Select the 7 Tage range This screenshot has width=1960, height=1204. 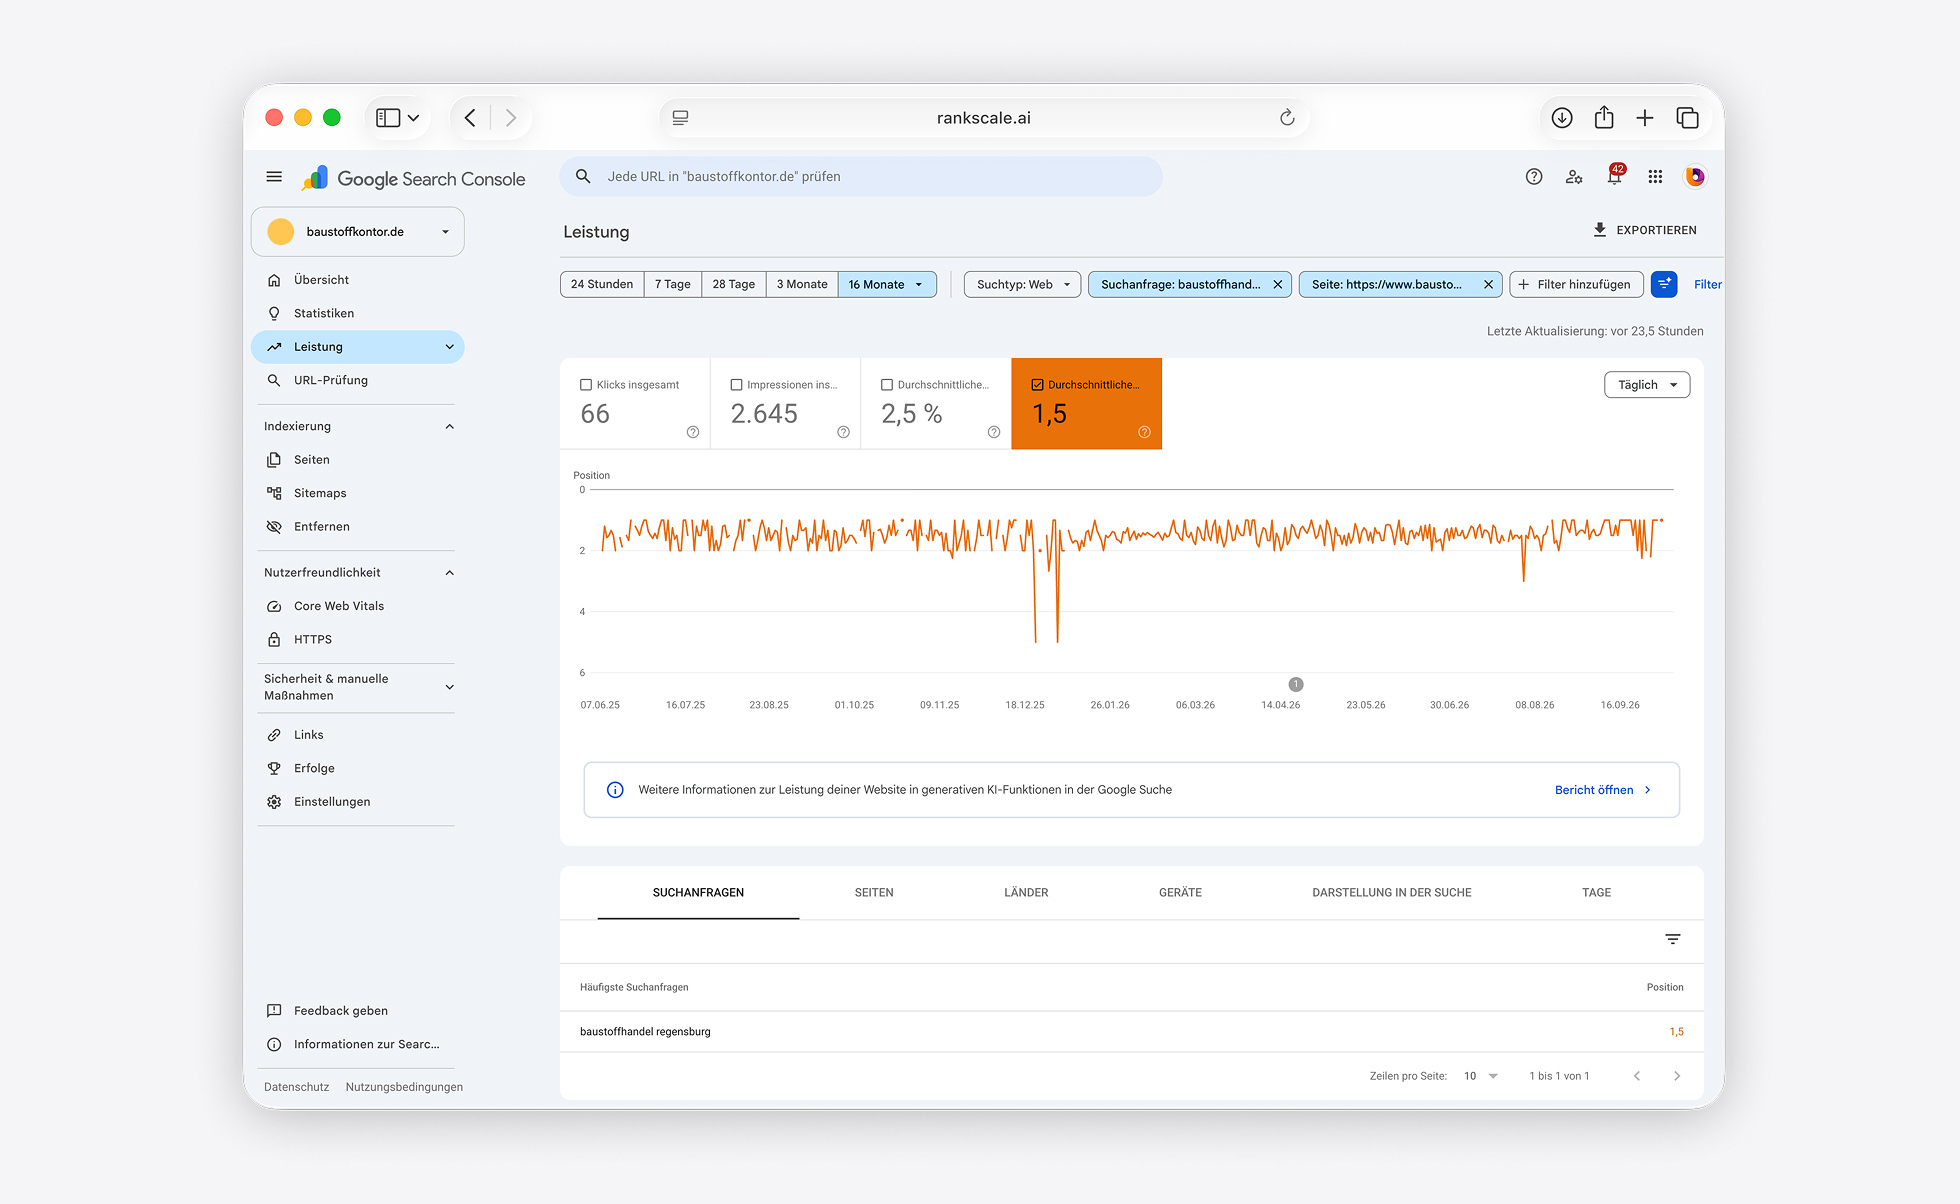(673, 285)
